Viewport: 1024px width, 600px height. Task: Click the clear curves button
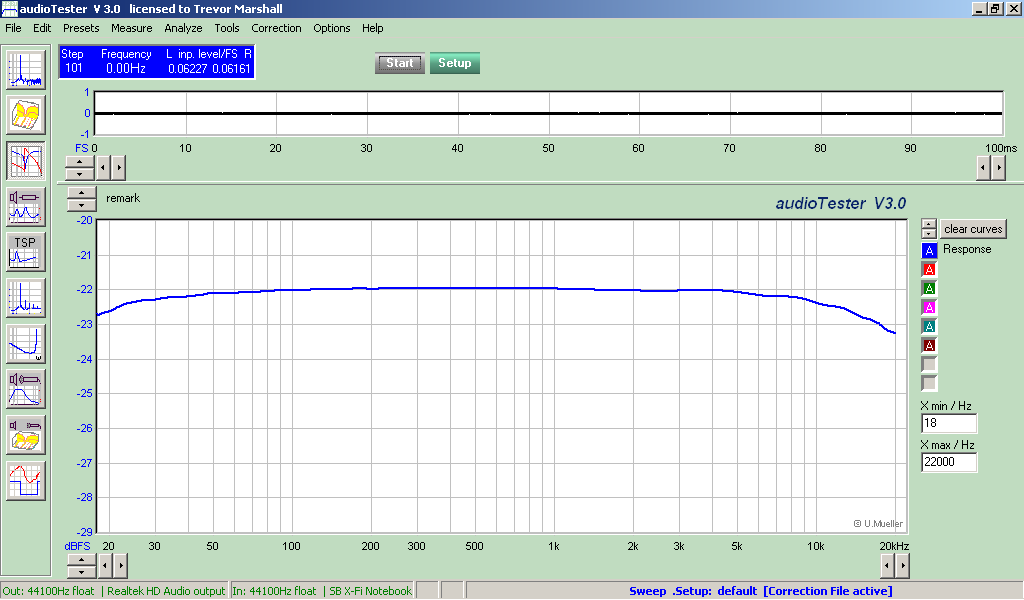pyautogui.click(x=973, y=229)
